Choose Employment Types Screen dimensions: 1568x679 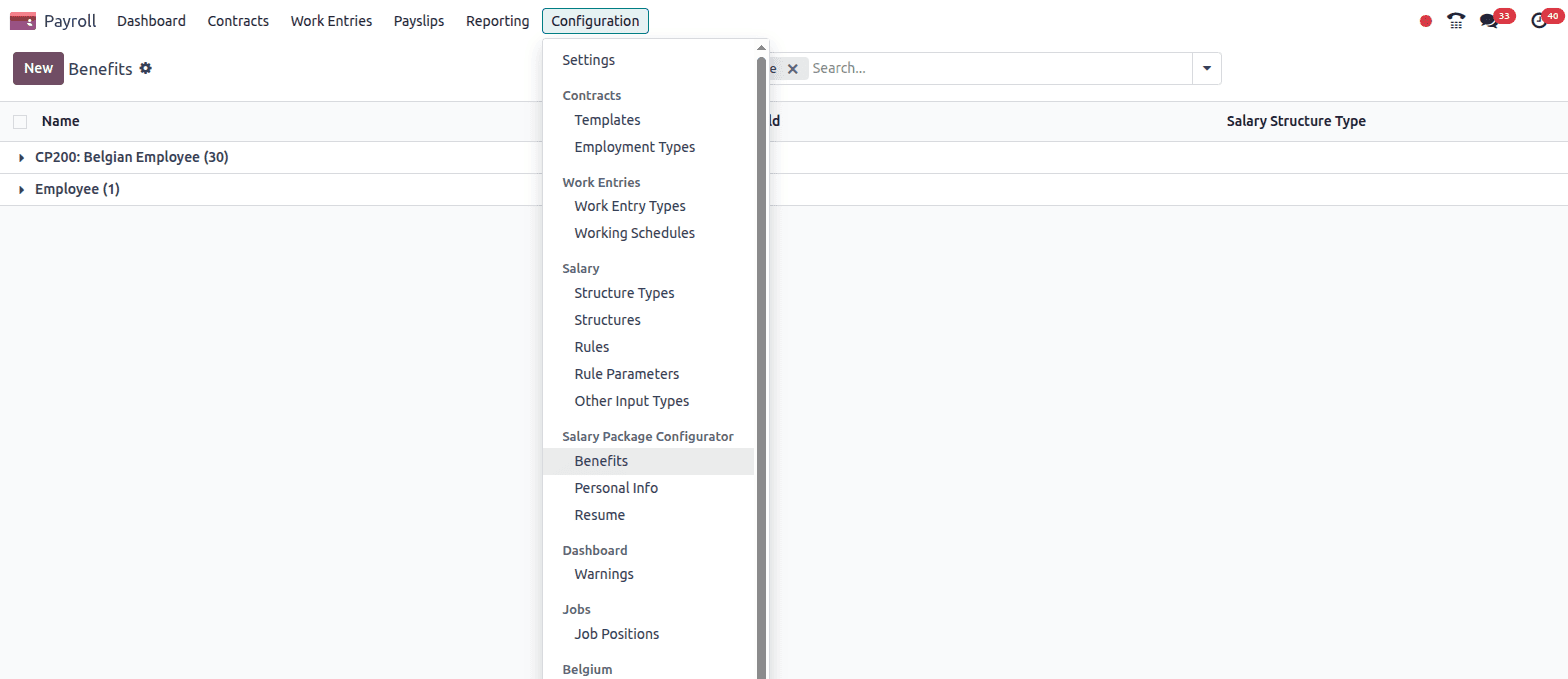648,147
